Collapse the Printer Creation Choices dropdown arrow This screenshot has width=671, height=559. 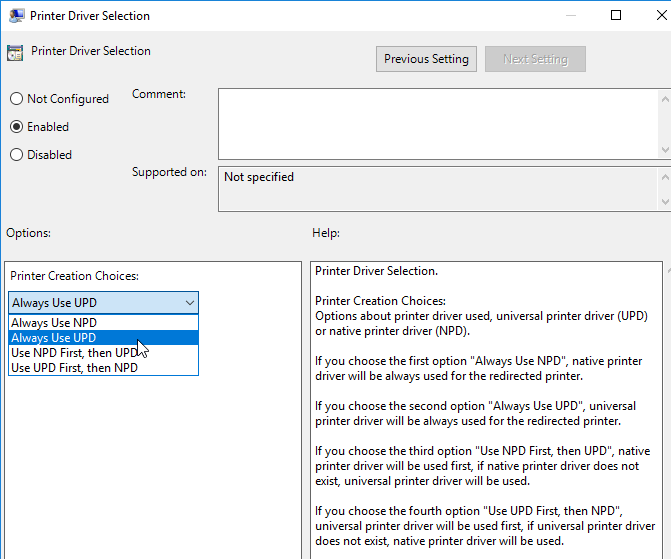tap(190, 303)
